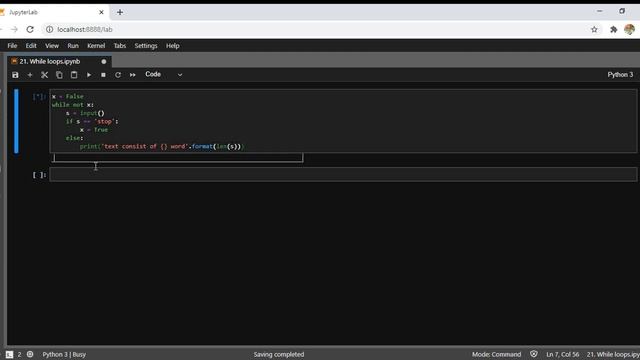640x360 pixels.
Task: Open the Settings menu
Action: pos(146,46)
